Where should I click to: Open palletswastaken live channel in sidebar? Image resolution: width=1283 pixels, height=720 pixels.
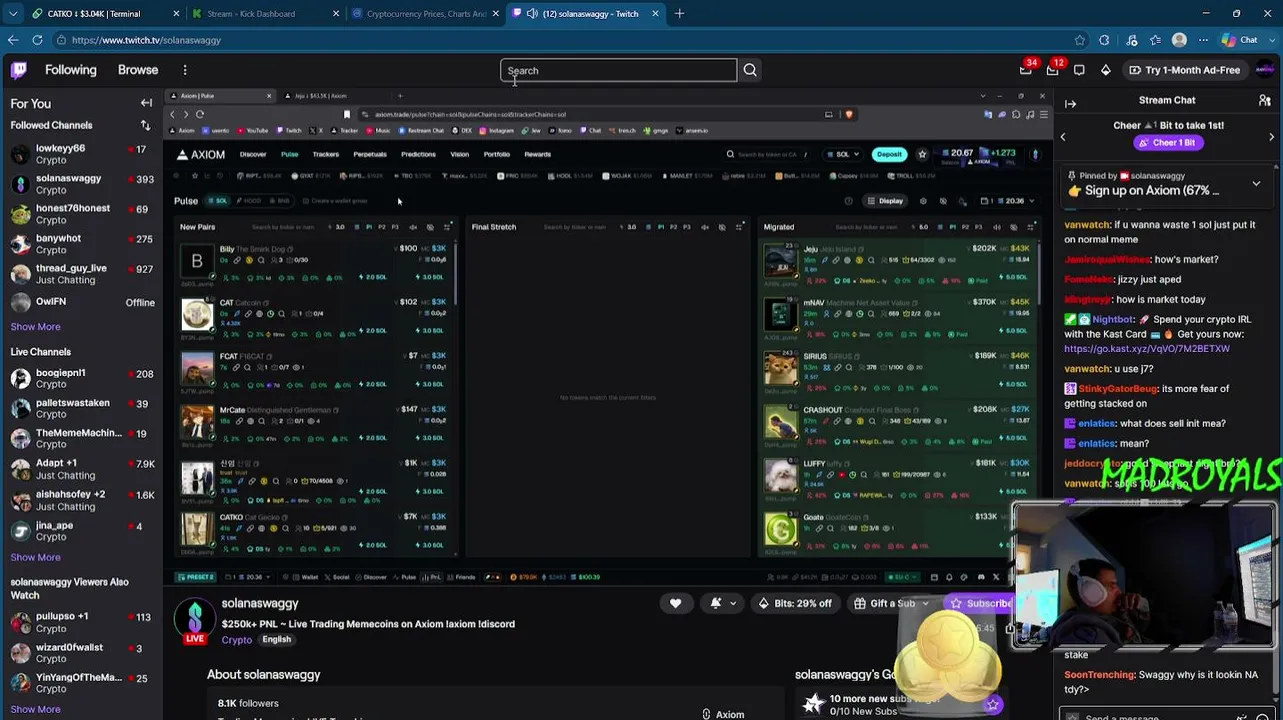point(82,409)
